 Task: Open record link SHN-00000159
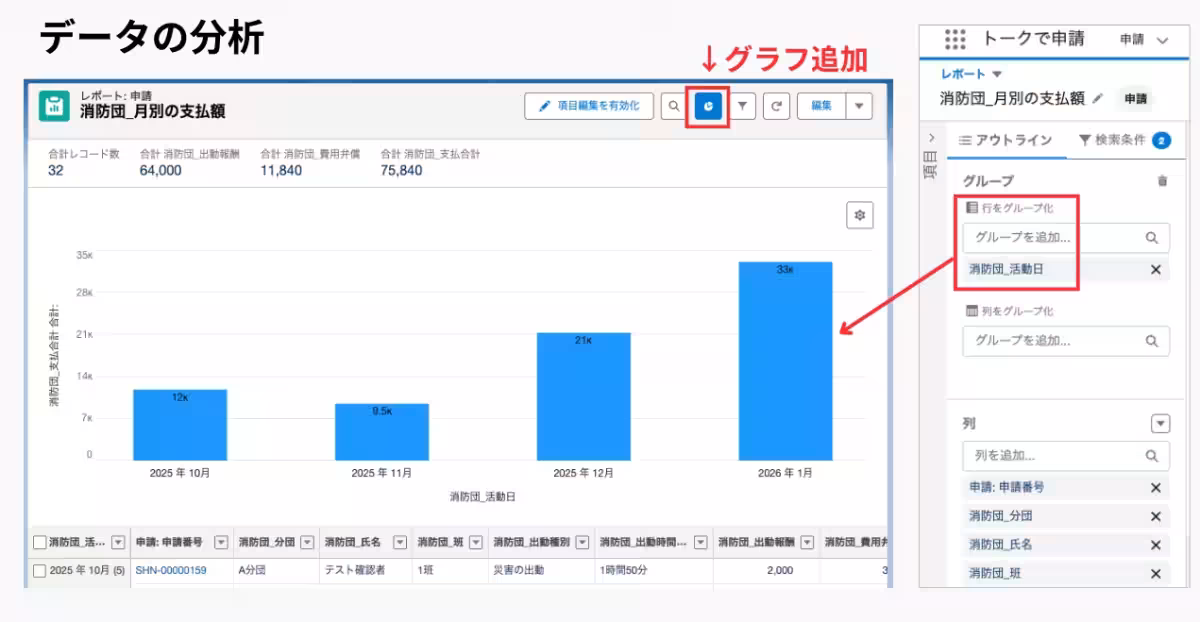coord(170,571)
